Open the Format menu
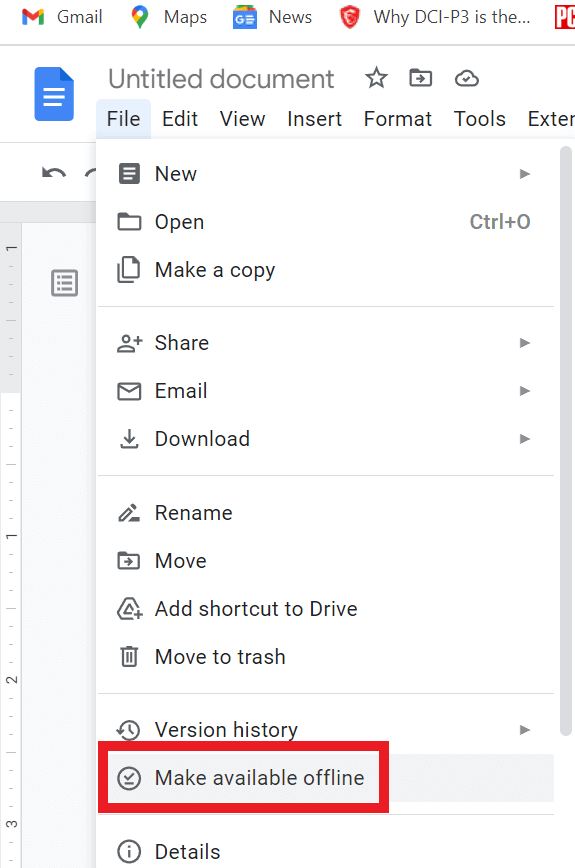Viewport: 575px width, 868px height. [397, 119]
